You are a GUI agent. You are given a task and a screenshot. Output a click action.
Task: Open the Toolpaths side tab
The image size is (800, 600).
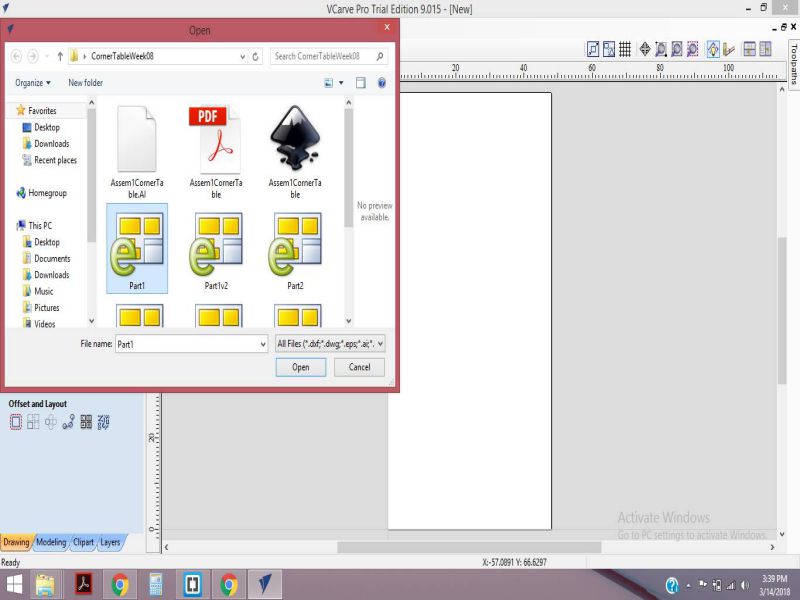point(794,64)
